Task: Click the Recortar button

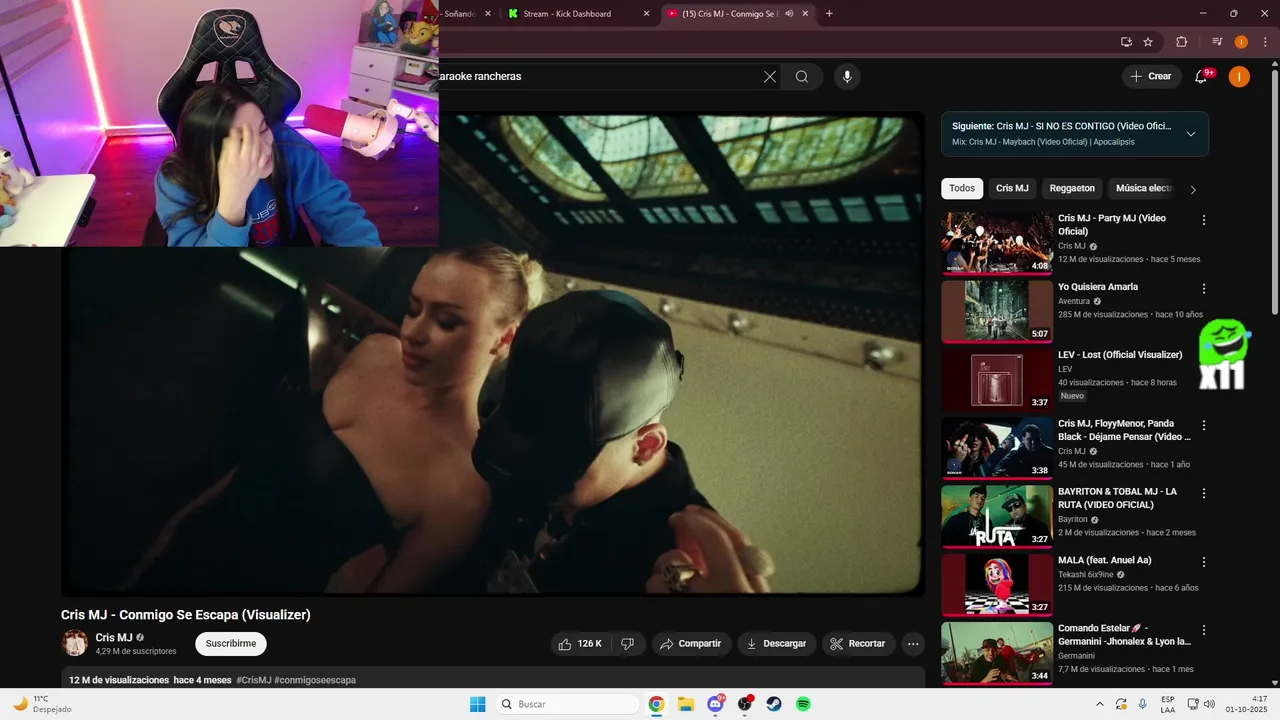Action: click(x=859, y=644)
